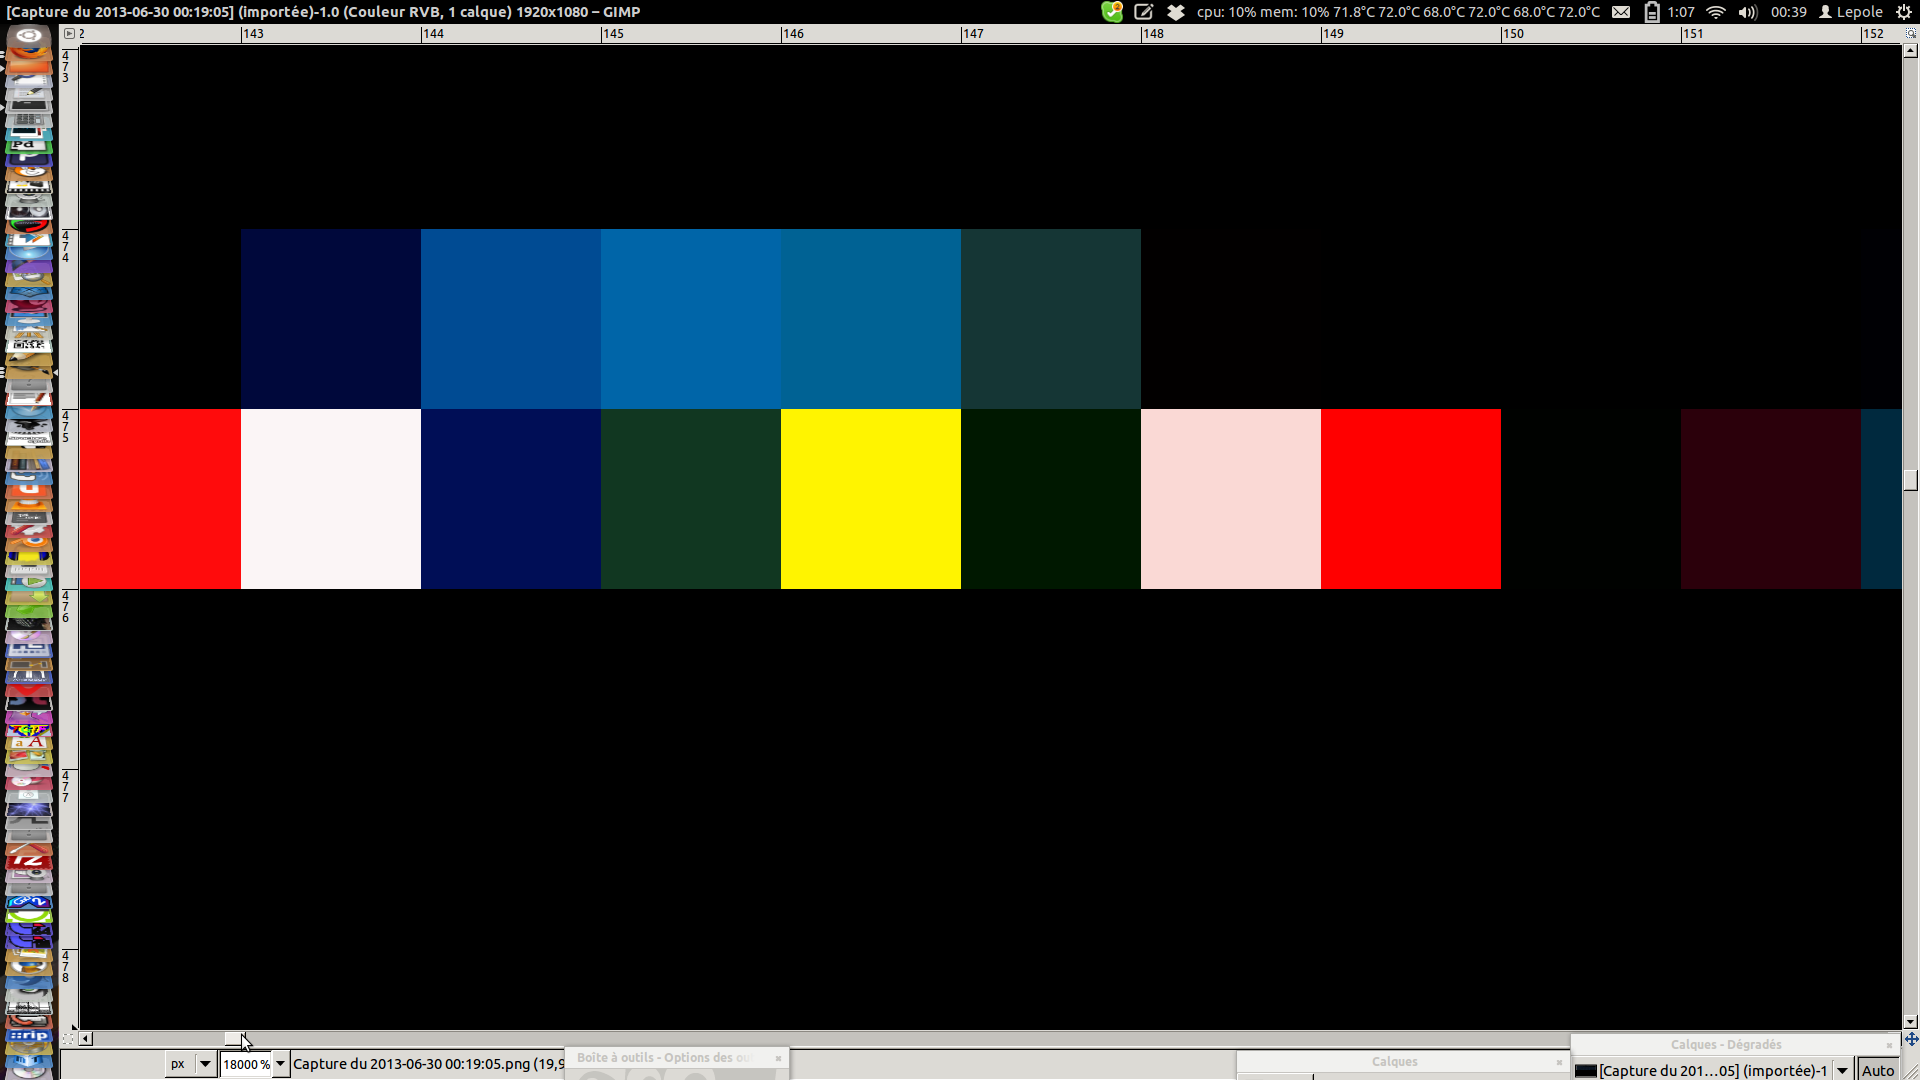Click the horizontal scrollbar left arrow

(x=86, y=1039)
